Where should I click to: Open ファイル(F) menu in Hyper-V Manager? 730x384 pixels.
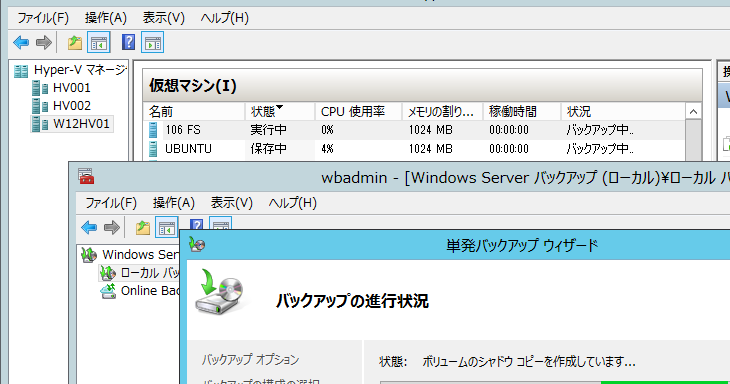[43, 18]
